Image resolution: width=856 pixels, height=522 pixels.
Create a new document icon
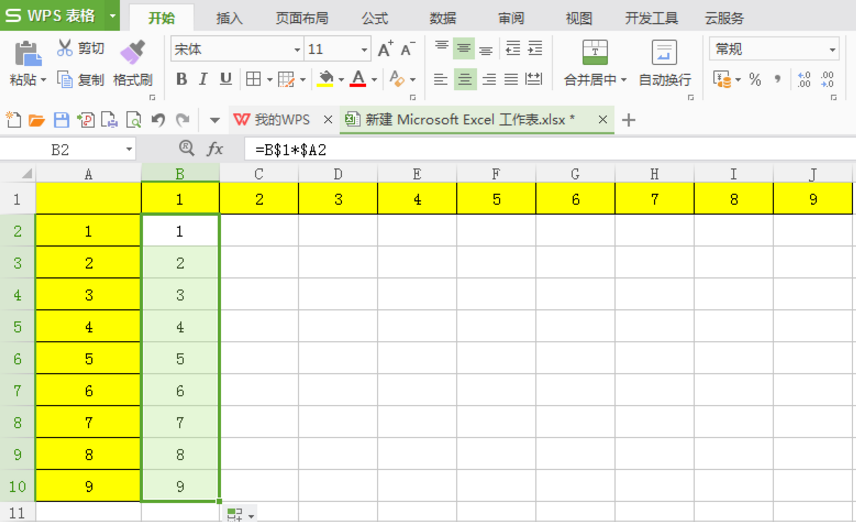(13, 119)
